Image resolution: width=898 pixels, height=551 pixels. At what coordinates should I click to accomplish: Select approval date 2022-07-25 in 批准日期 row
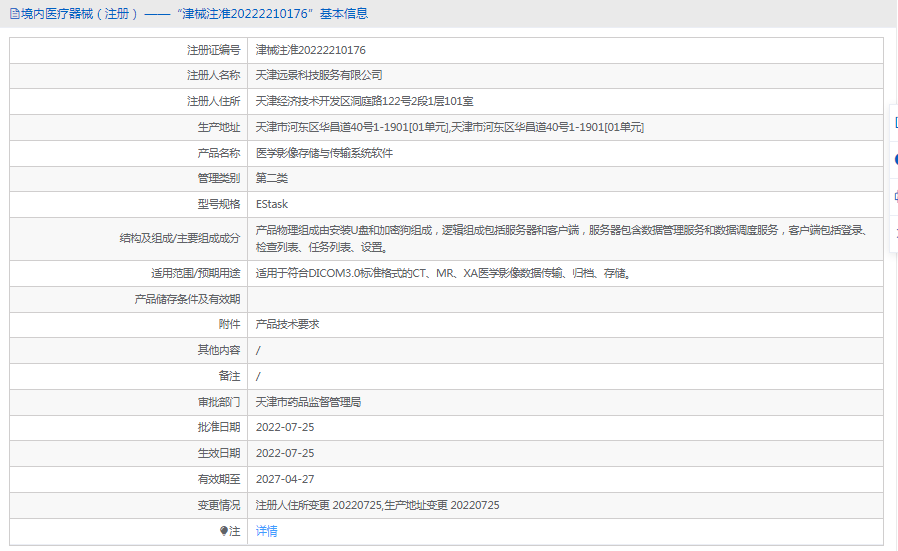coord(285,427)
